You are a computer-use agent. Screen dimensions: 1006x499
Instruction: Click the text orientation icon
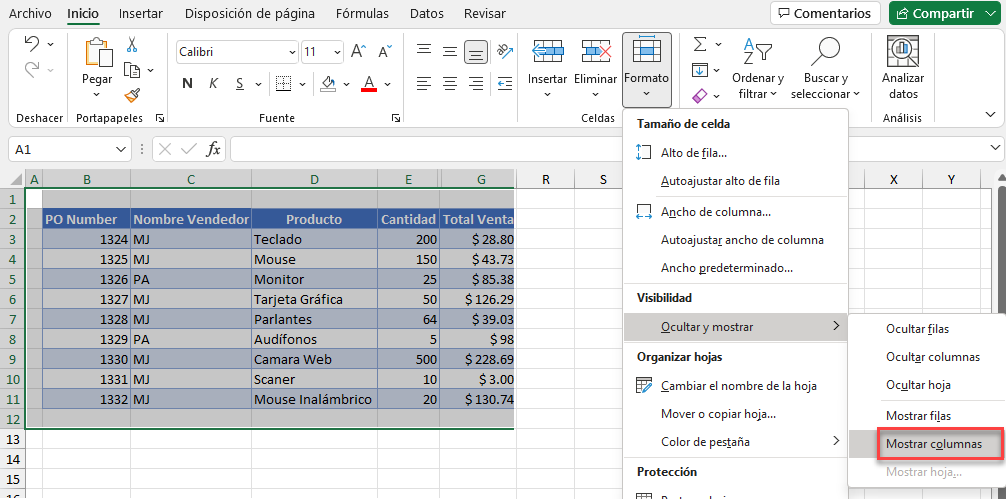[504, 51]
